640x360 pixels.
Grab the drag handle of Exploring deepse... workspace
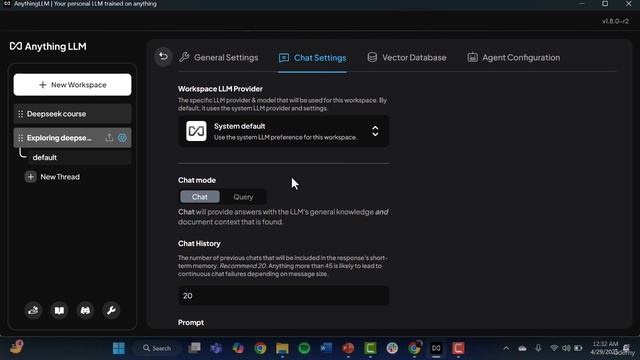pyautogui.click(x=20, y=138)
